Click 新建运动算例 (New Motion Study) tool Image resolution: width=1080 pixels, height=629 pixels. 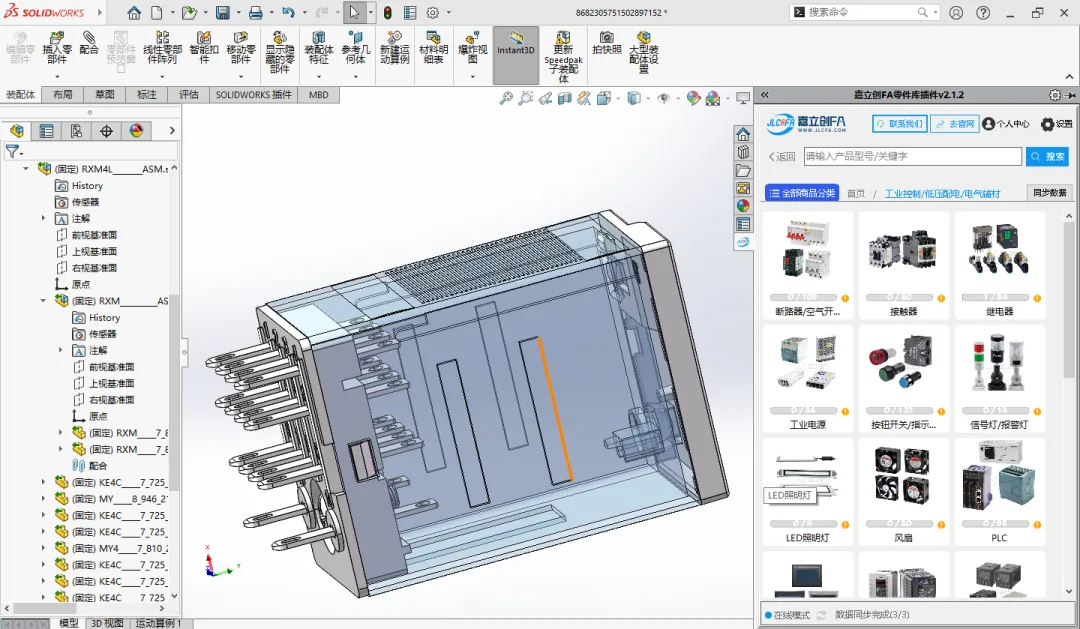pyautogui.click(x=395, y=48)
